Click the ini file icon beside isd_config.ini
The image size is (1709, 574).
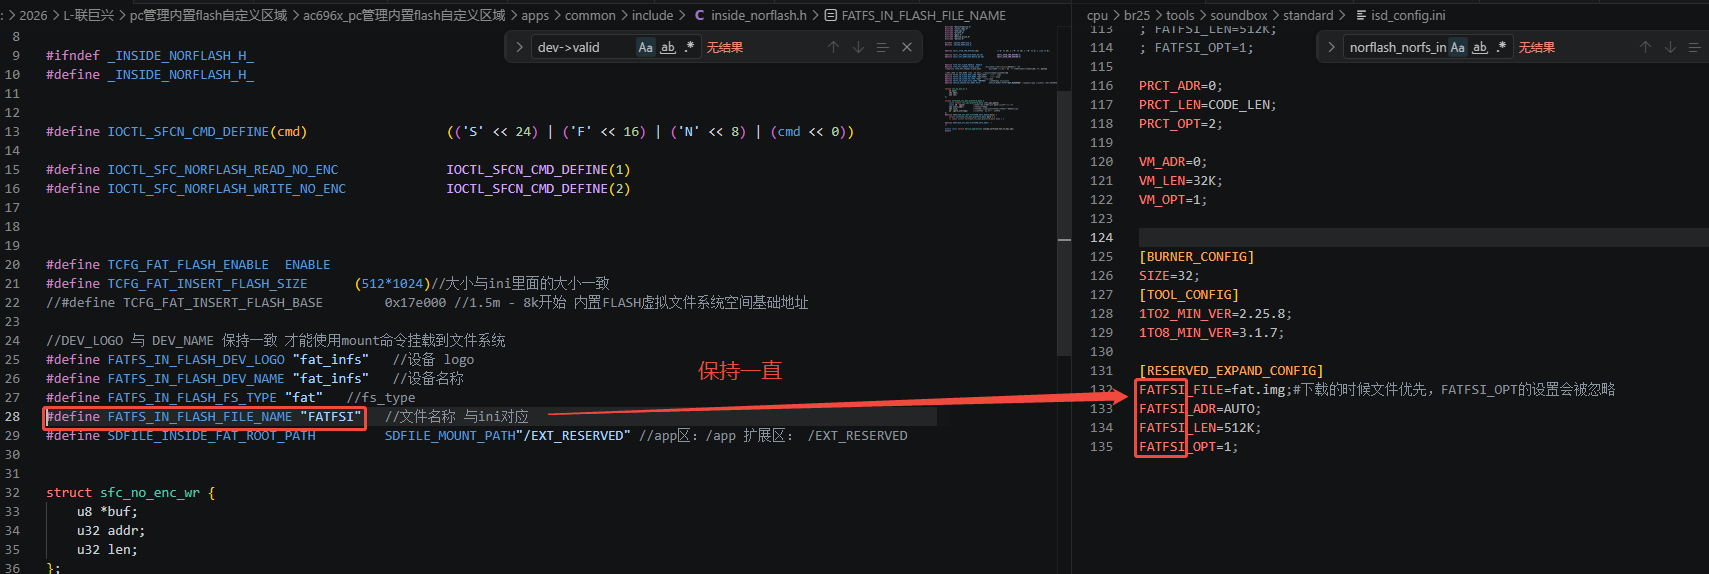click(1361, 15)
